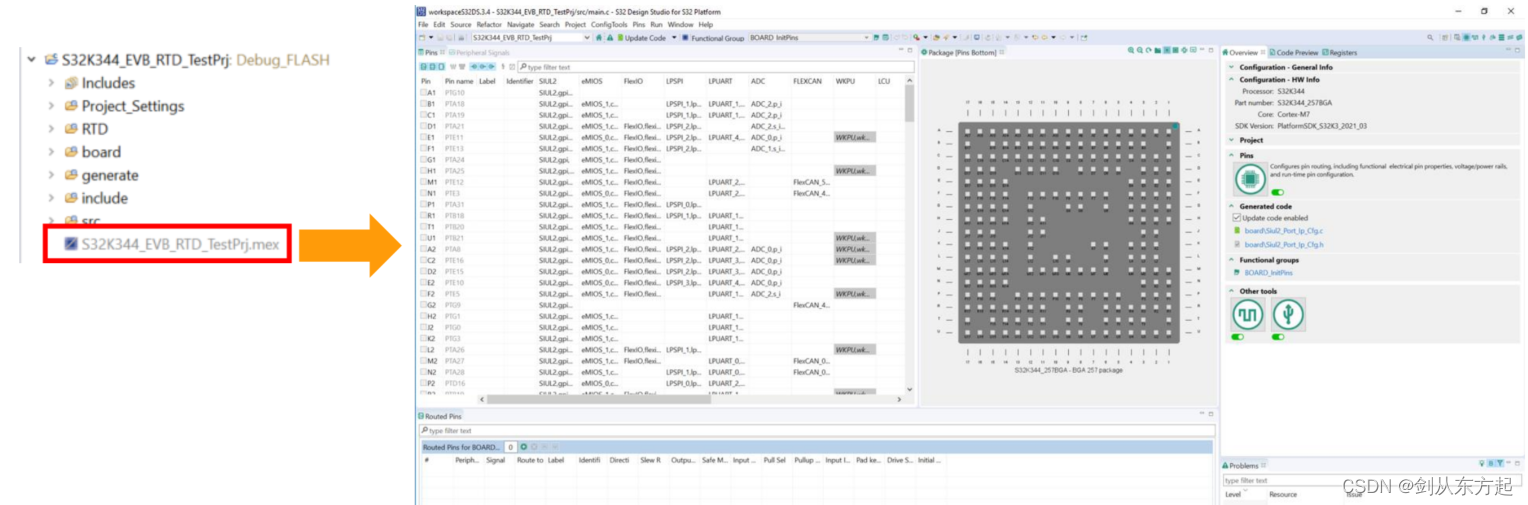Open the Clocks tool icon under Other tools
The width and height of the screenshot is (1528, 505).
pyautogui.click(x=1246, y=314)
